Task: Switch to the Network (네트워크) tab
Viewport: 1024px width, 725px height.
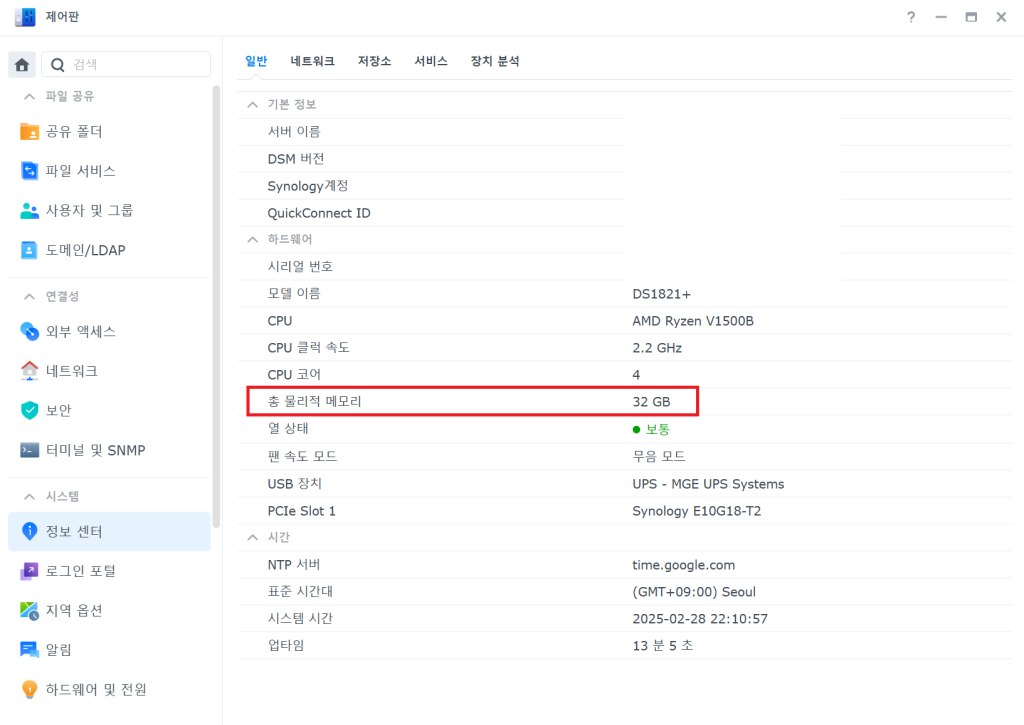Action: point(312,61)
